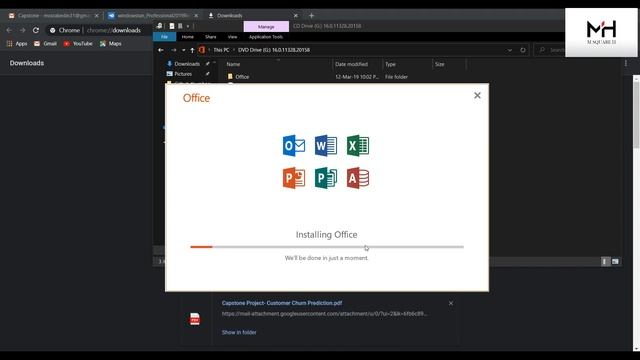This screenshot has height=360, width=640.
Task: Switch Explorer to large icons view
Action: pyautogui.click(x=615, y=262)
